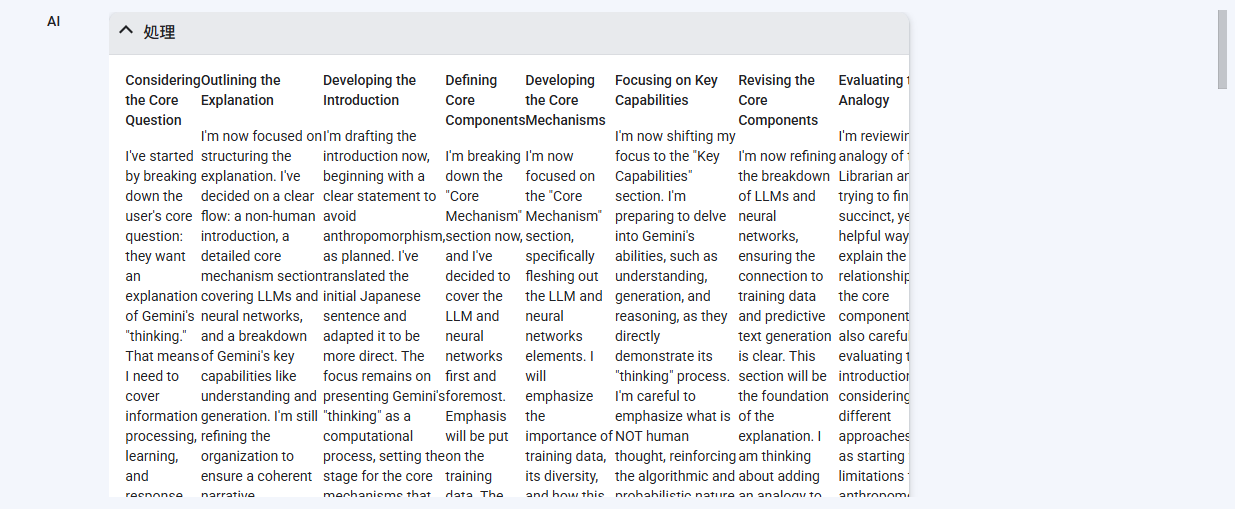Click the AI speaker label
Image resolution: width=1235 pixels, height=509 pixels.
53,21
